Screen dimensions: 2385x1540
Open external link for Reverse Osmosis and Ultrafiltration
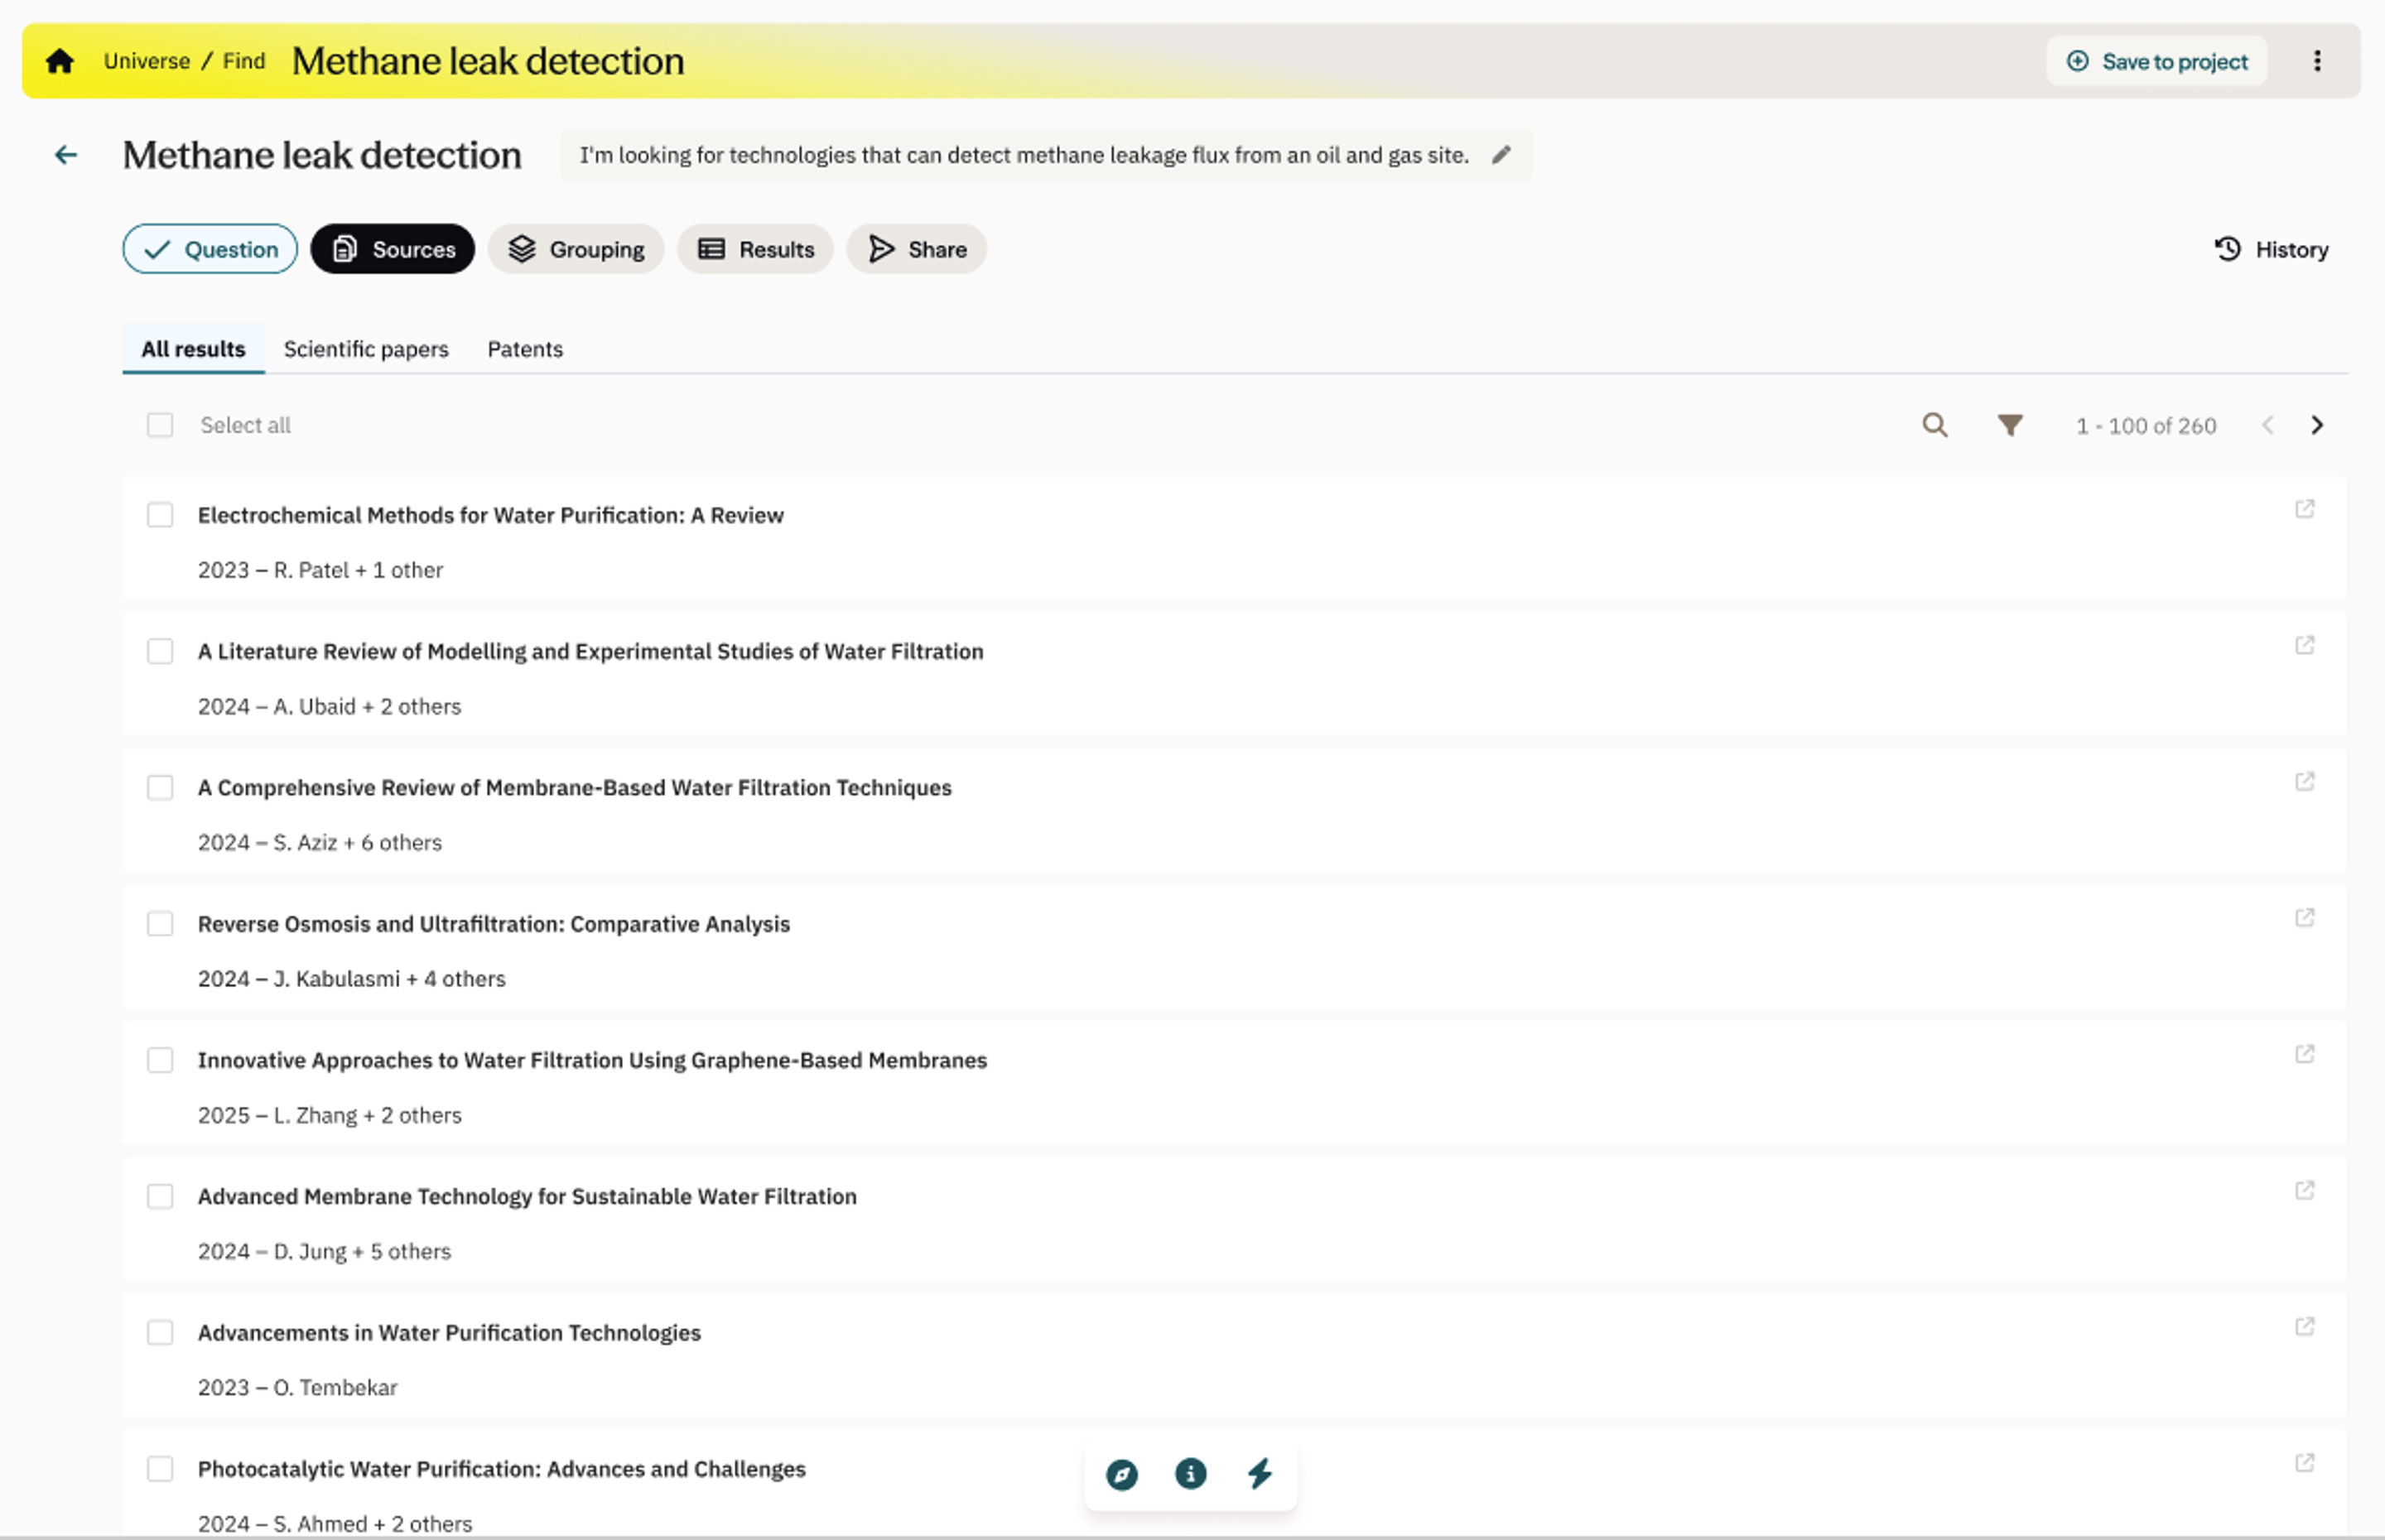tap(2304, 917)
